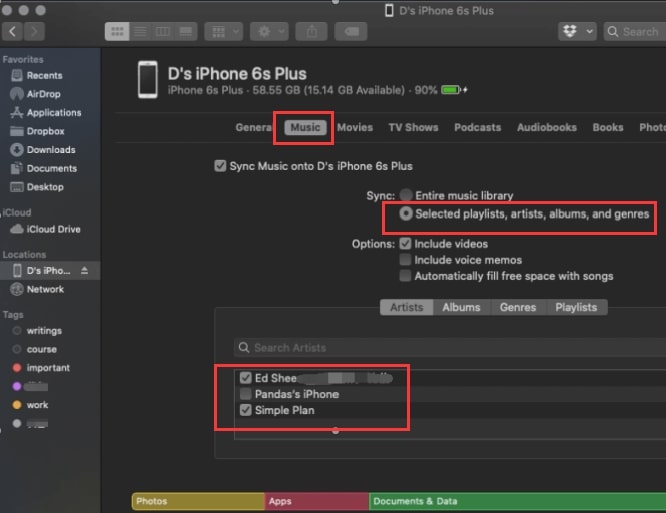Screen dimensions: 666x513
Task: Click the battery indicator beside 90%
Action: [x=454, y=90]
